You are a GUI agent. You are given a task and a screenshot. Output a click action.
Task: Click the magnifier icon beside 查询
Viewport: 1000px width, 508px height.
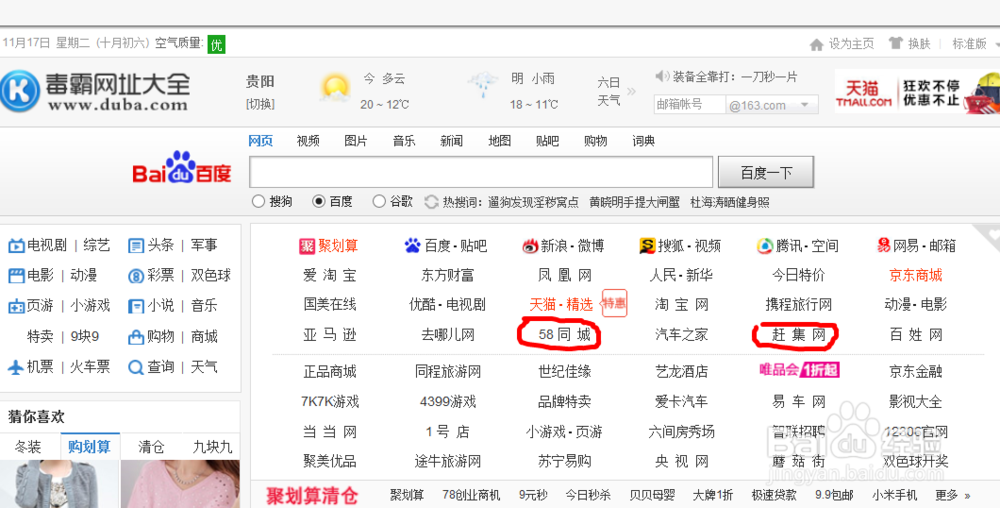click(x=136, y=367)
